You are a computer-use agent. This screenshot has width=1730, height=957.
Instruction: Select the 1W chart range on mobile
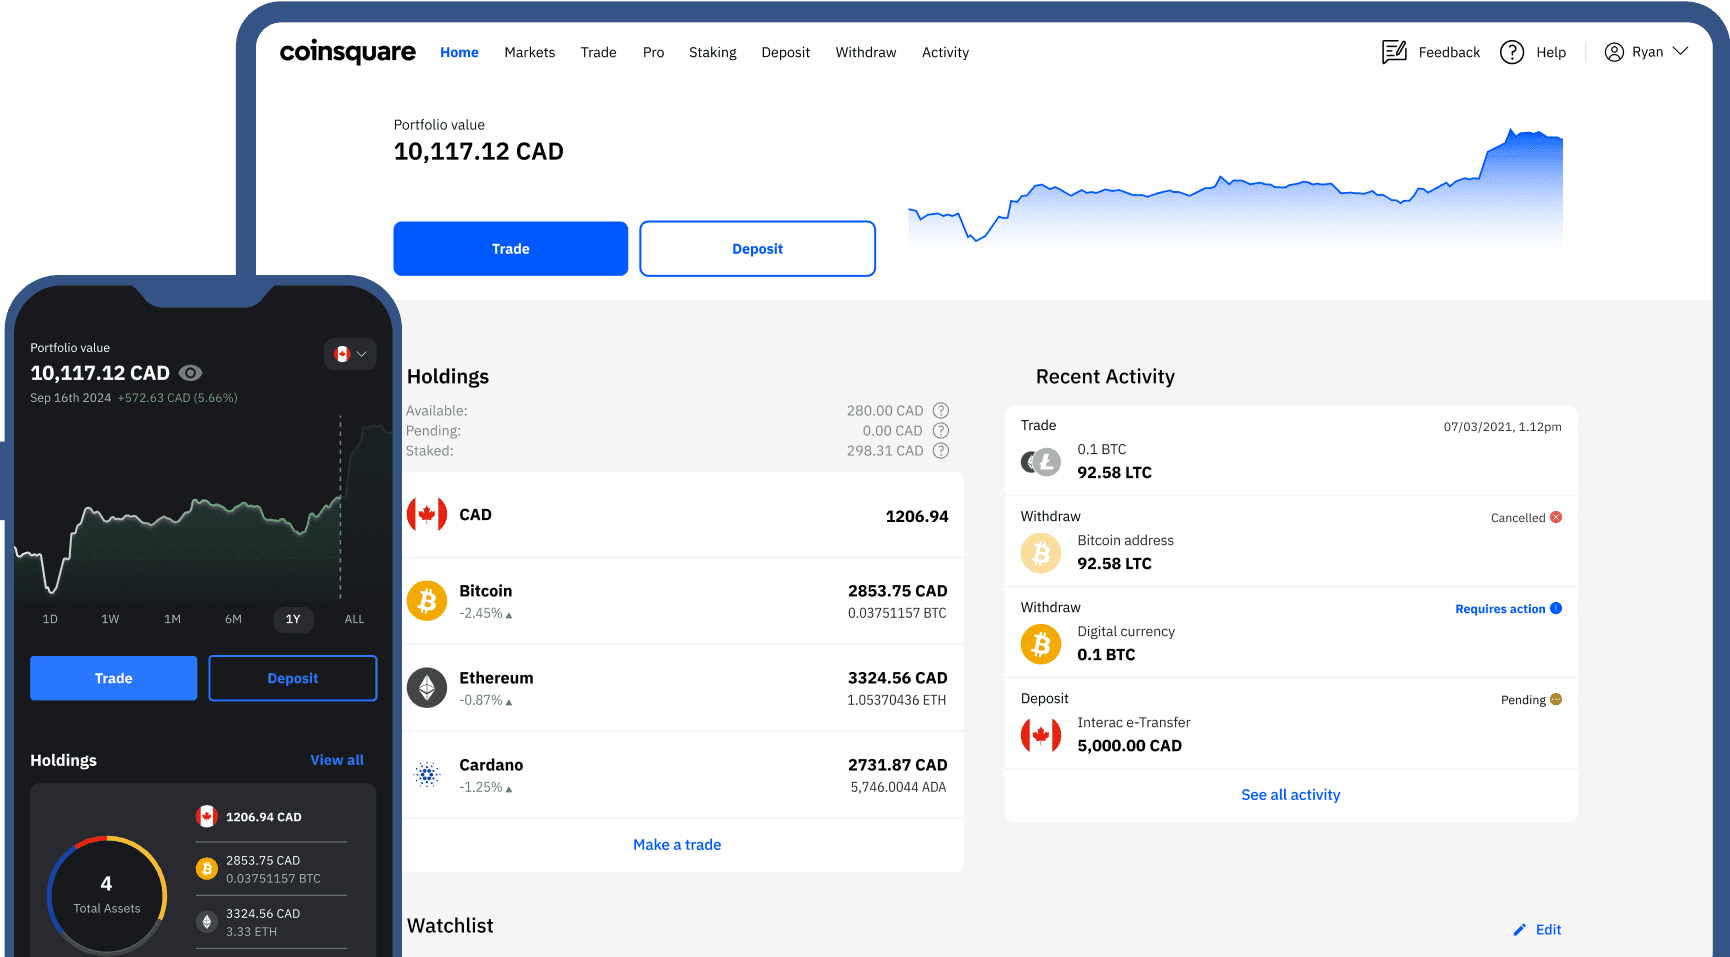pyautogui.click(x=110, y=619)
